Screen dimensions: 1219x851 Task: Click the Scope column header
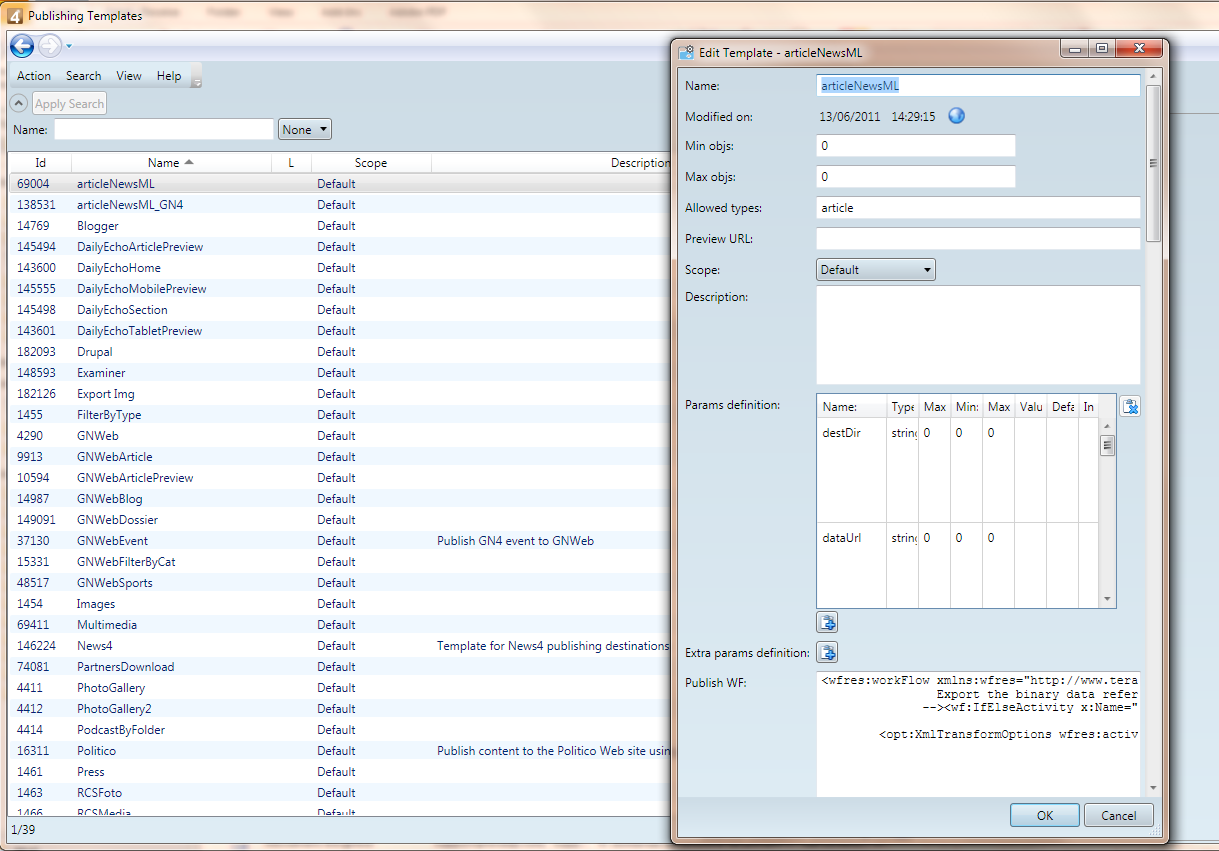pyautogui.click(x=371, y=163)
